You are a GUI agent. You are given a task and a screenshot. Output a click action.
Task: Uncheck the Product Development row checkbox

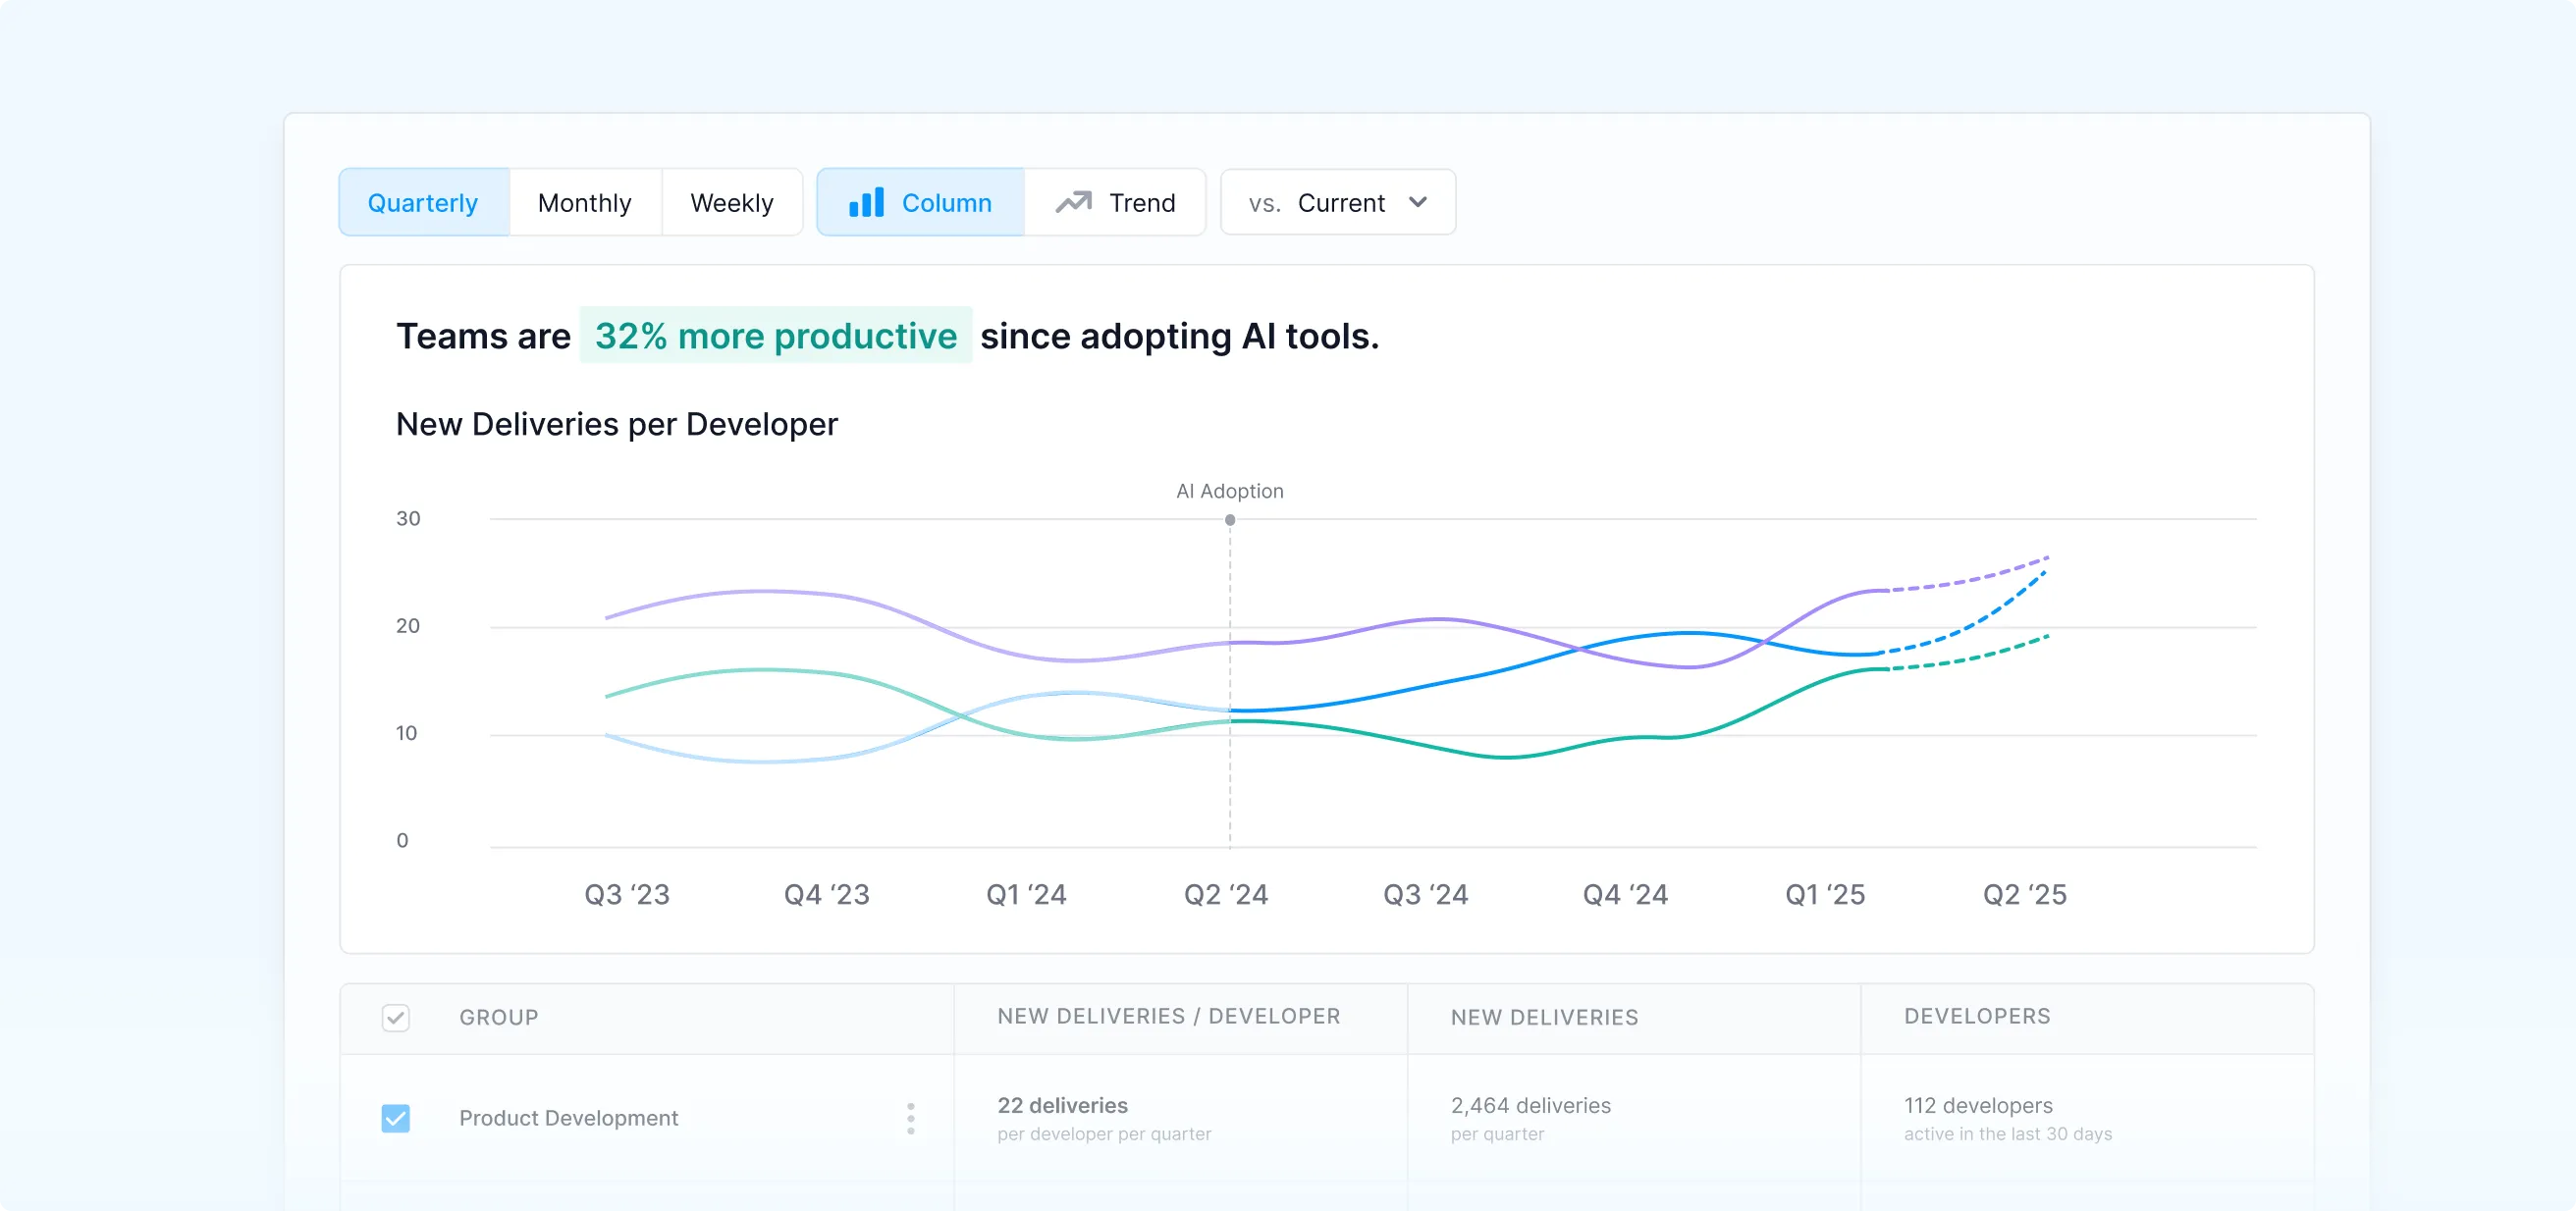pos(396,1118)
